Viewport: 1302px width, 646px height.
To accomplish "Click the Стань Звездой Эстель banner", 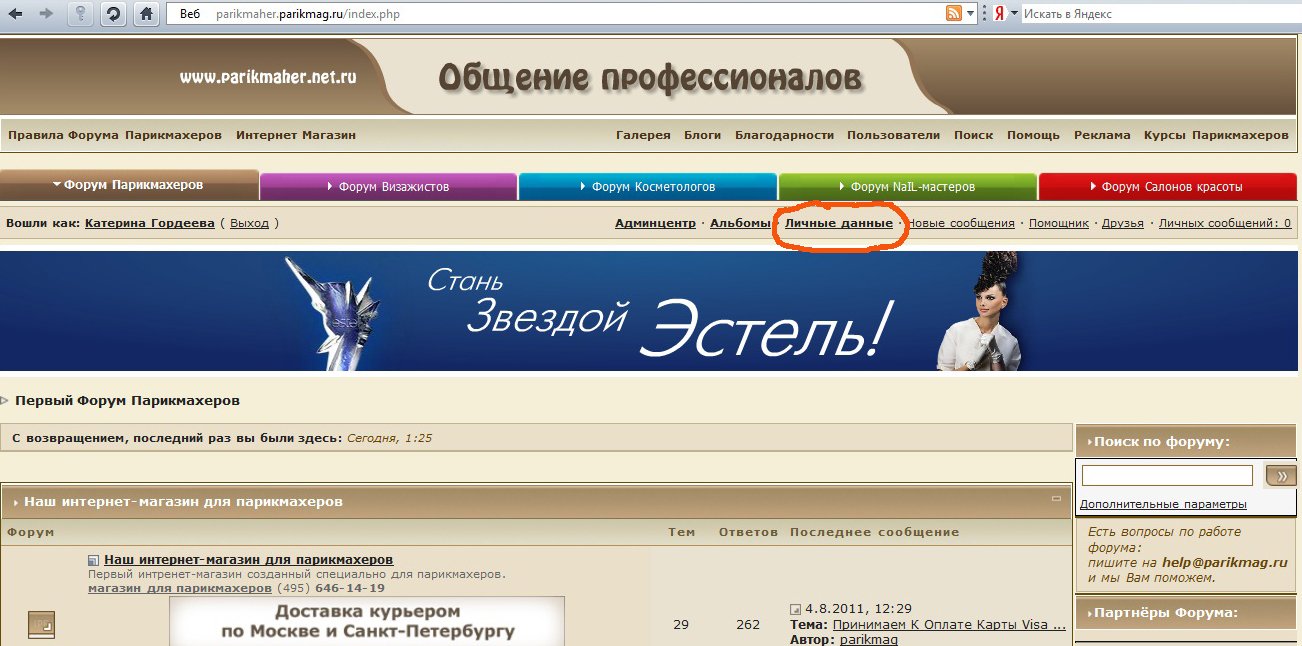I will (649, 311).
